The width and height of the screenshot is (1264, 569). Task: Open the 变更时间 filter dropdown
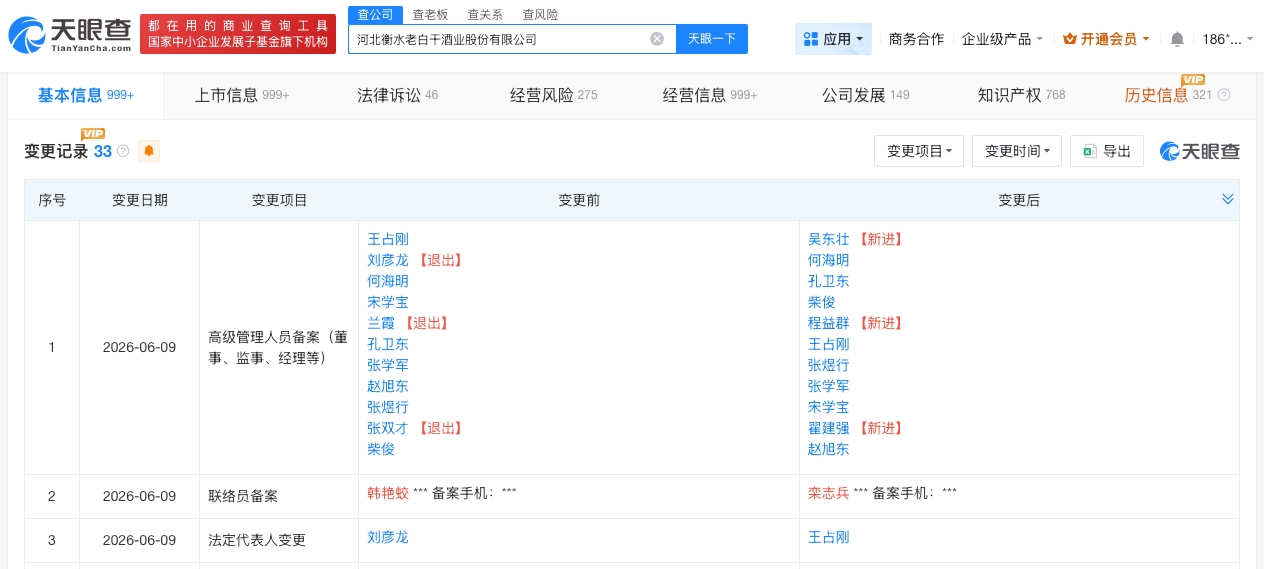[x=1017, y=151]
